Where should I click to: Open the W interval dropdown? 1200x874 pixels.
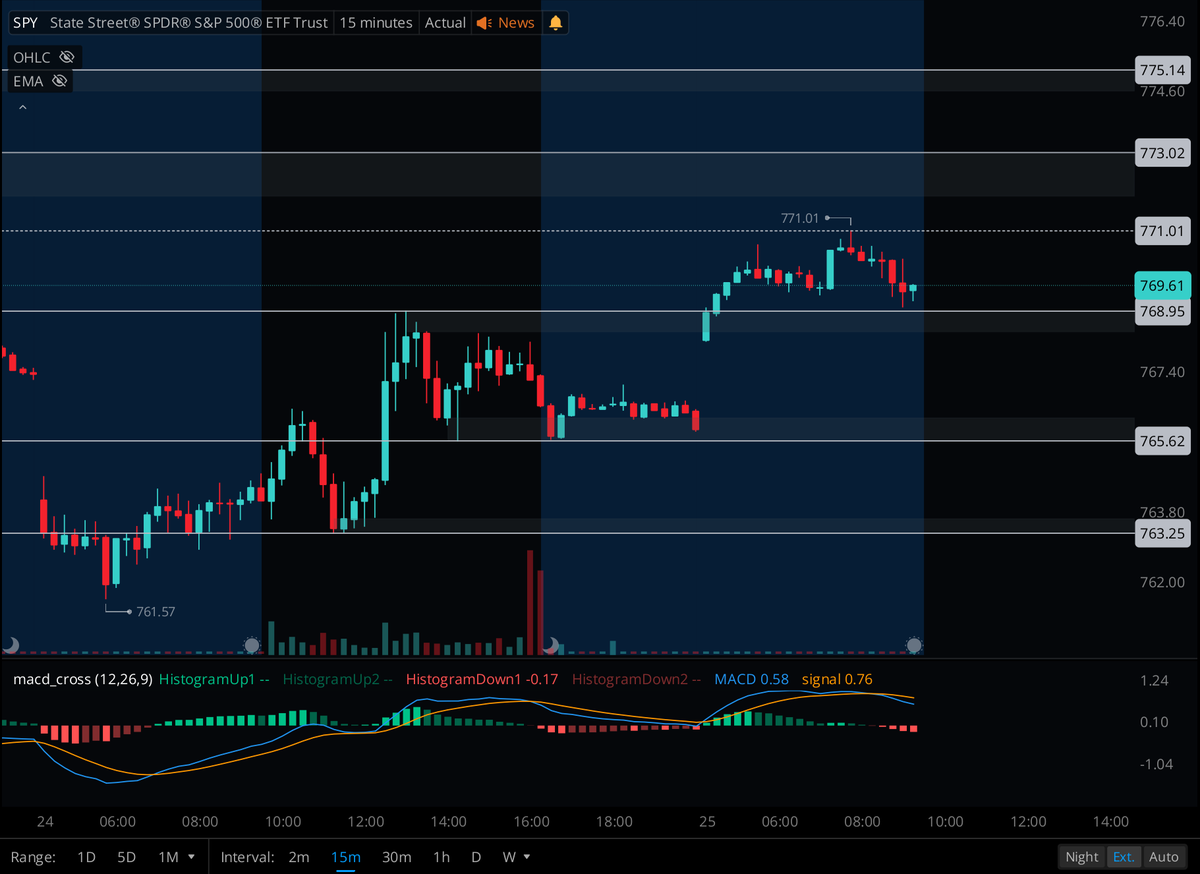coord(516,857)
